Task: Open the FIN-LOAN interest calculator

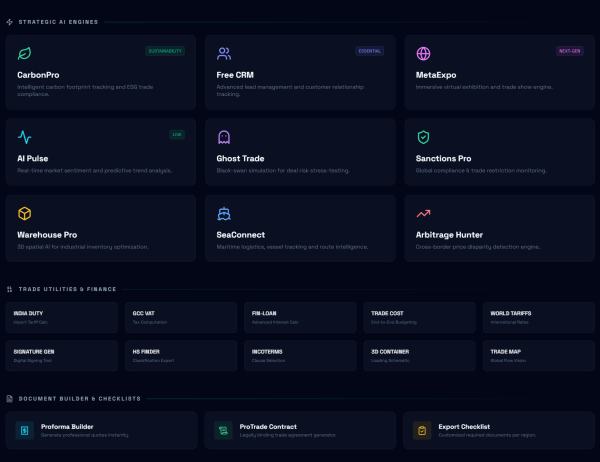Action: [x=300, y=317]
